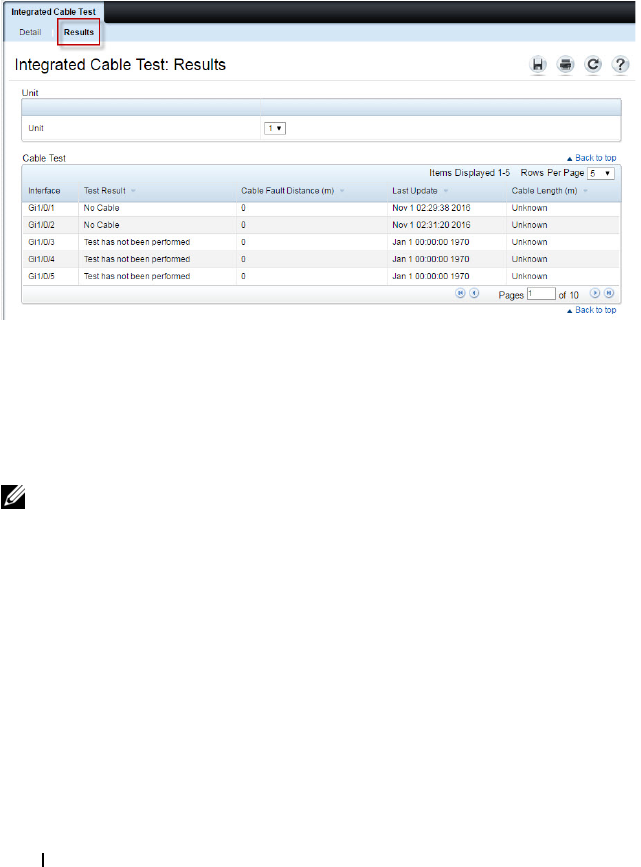The height and width of the screenshot is (867, 641).
Task: Sort by Cable Length column arrow
Action: (585, 191)
